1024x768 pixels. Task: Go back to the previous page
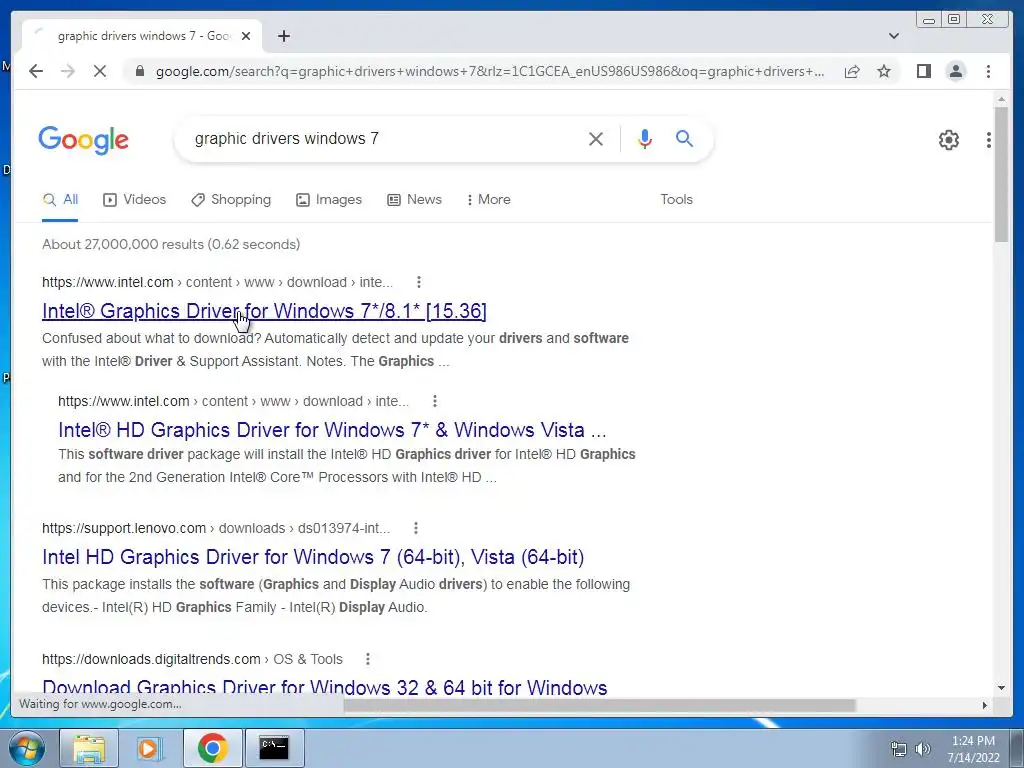pyautogui.click(x=36, y=71)
